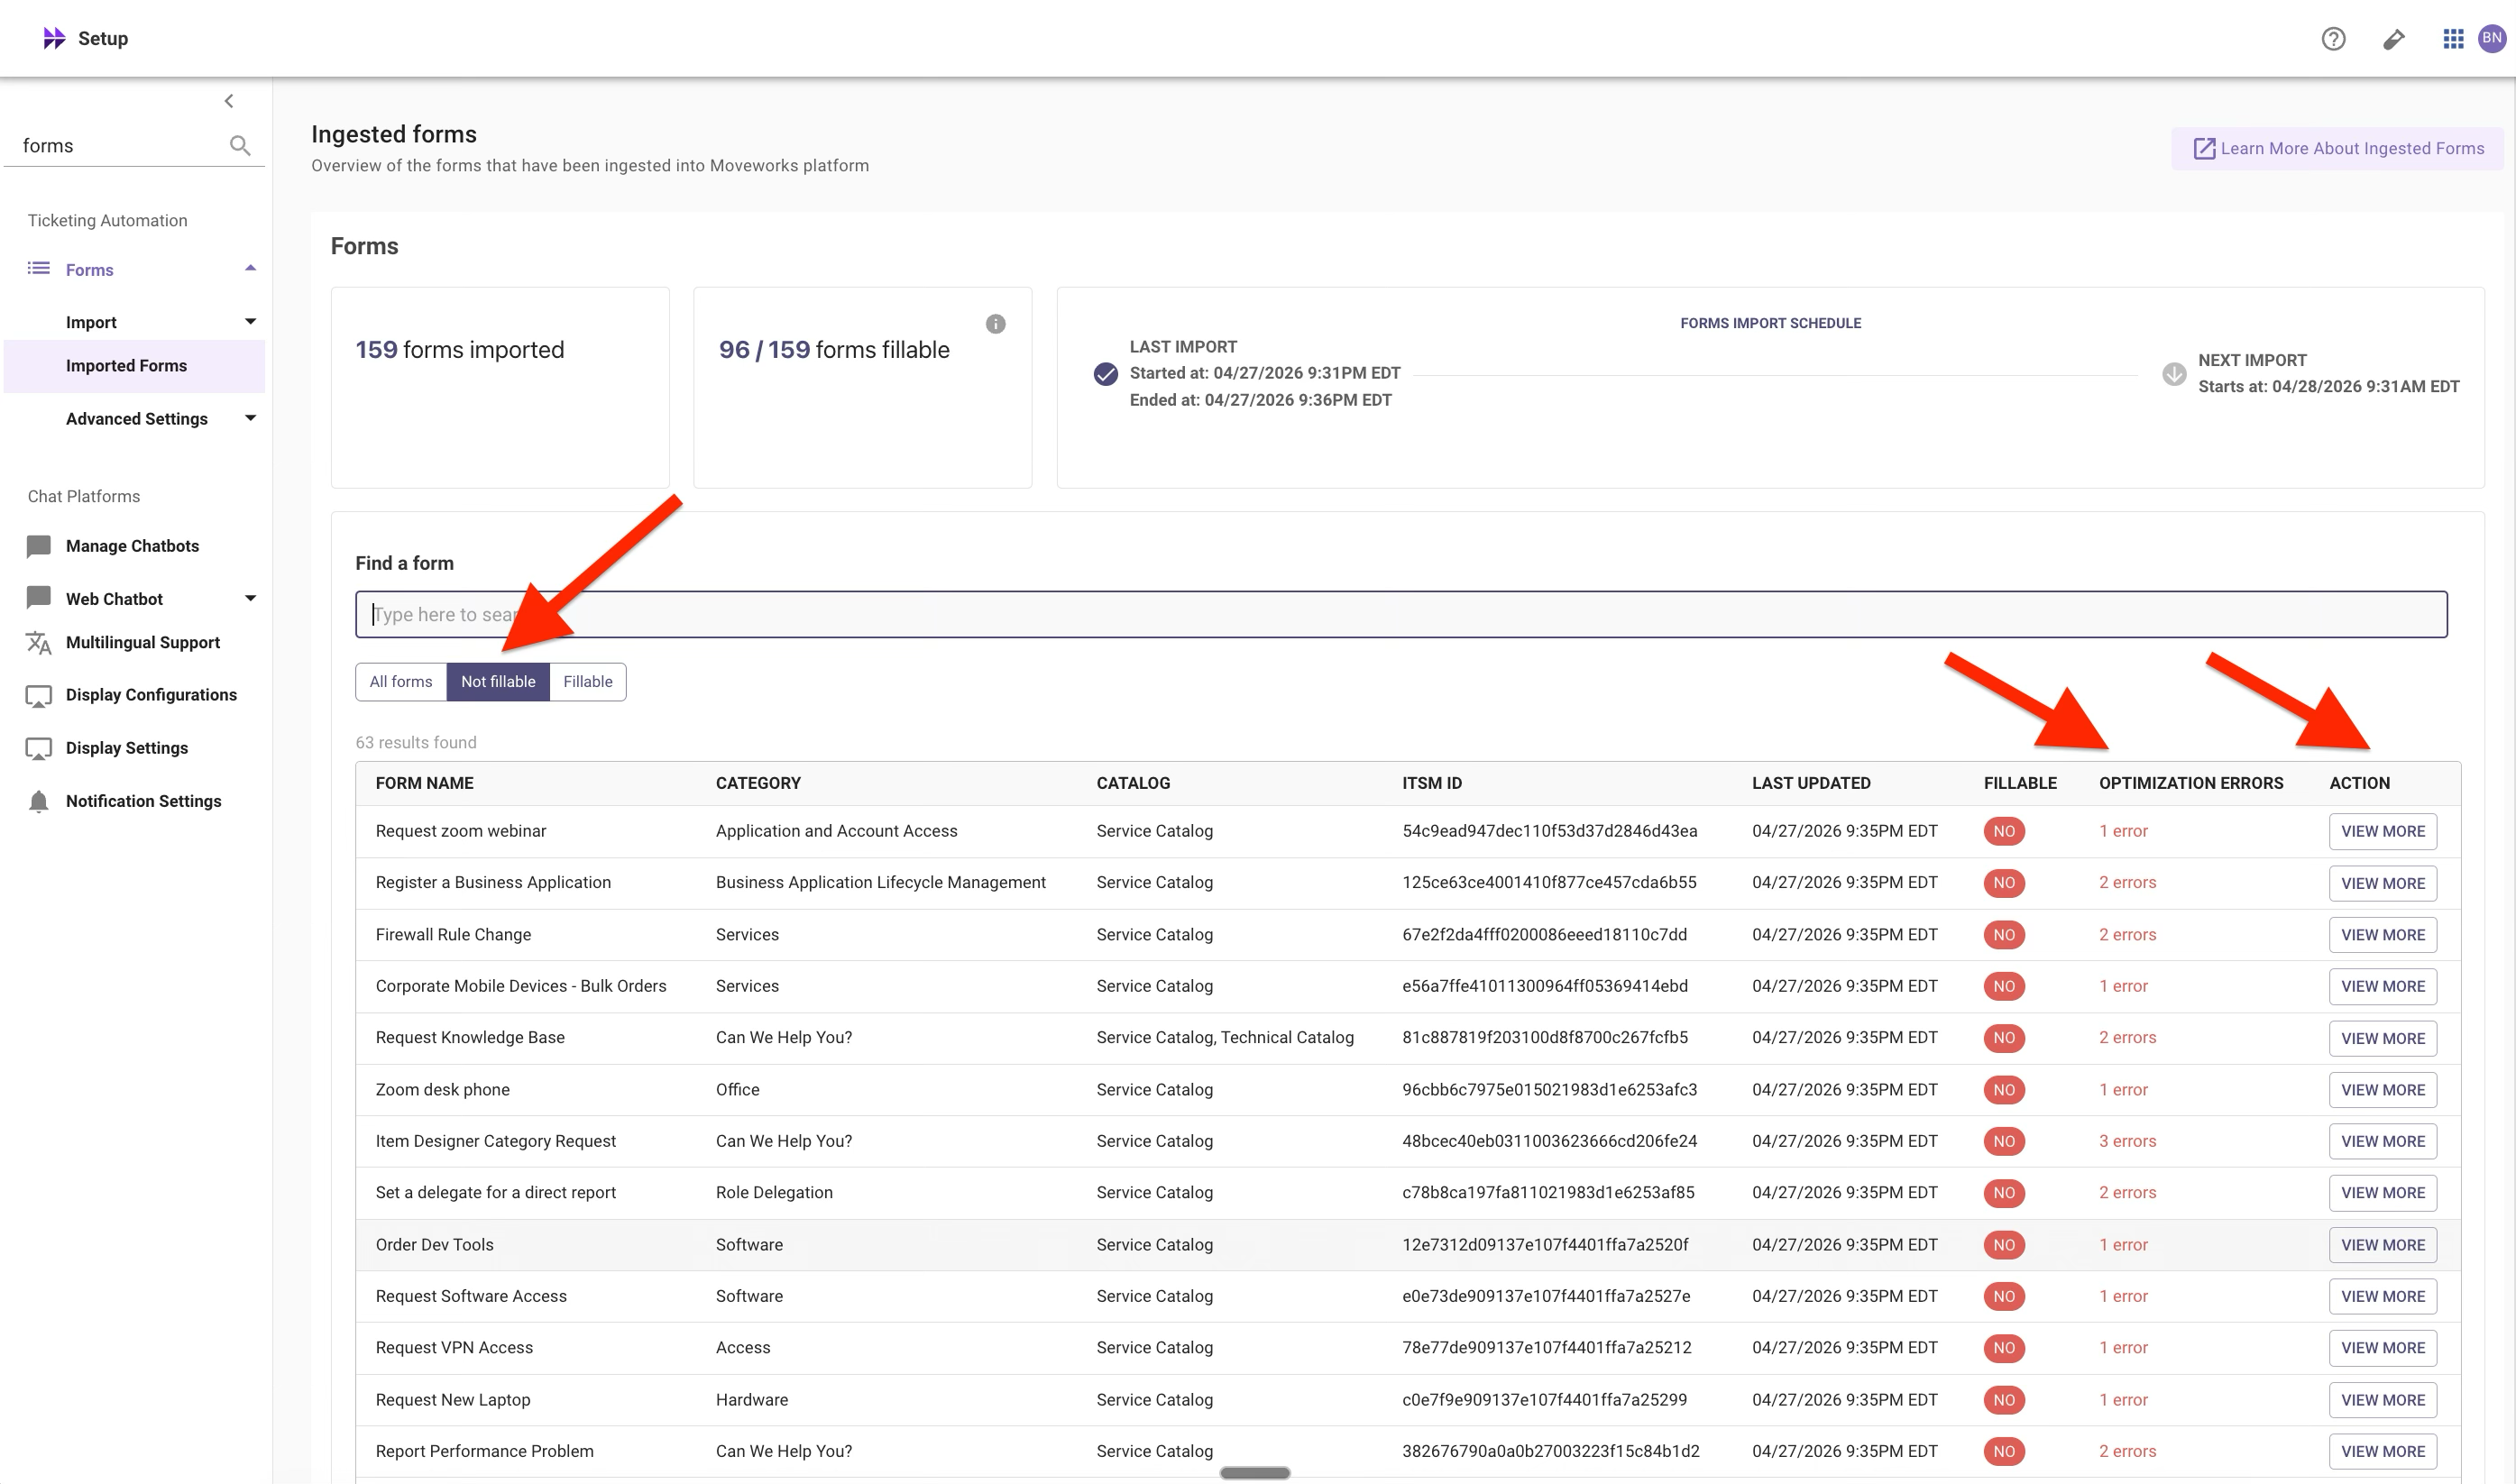Click VIEW MORE for Firewall Rule Change
2516x1484 pixels.
pos(2383,935)
